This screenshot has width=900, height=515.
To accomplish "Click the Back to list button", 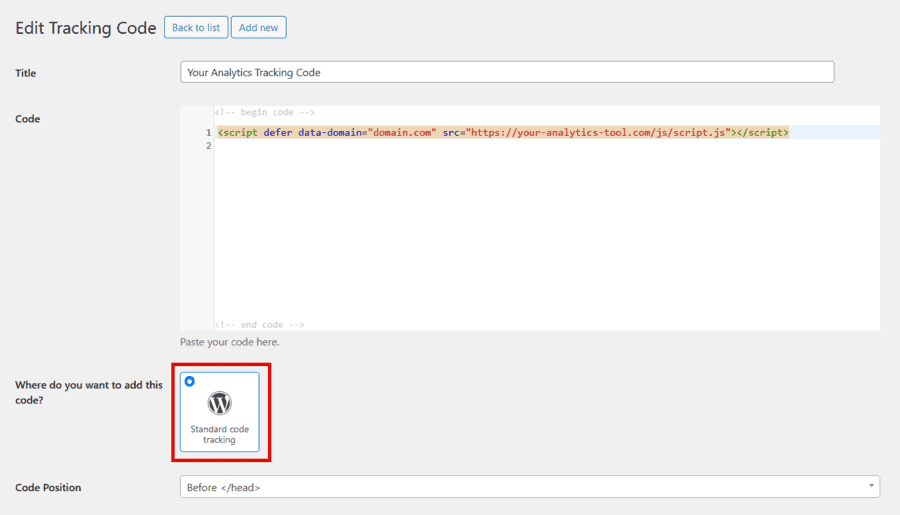I will point(196,28).
